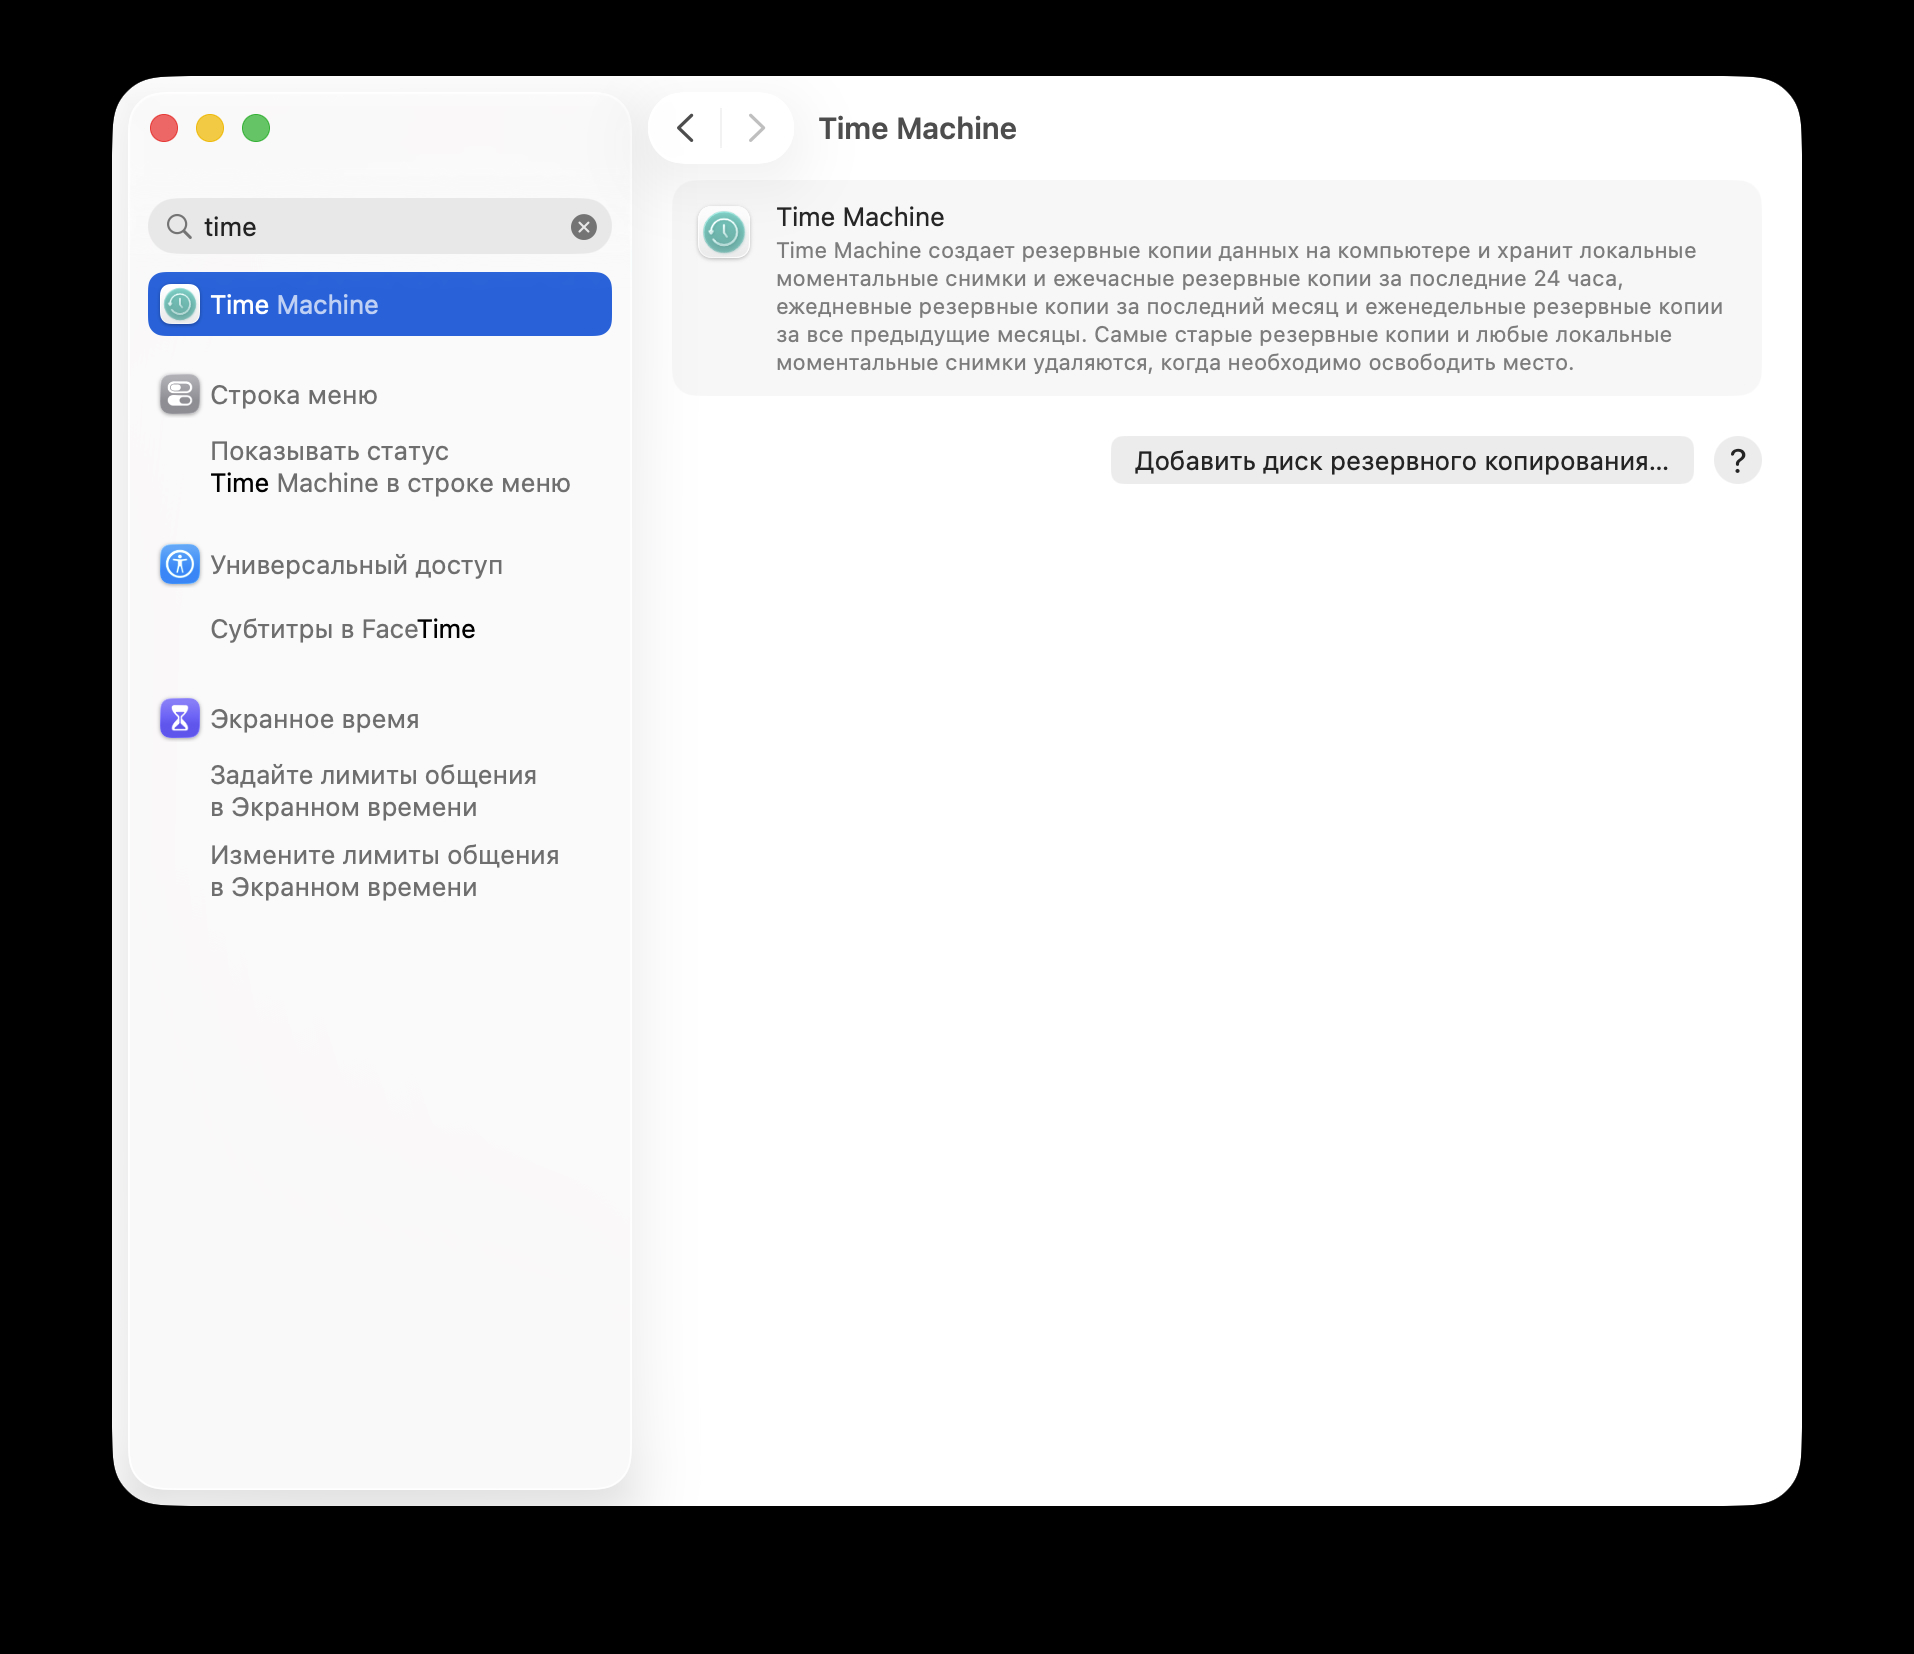Image resolution: width=1914 pixels, height=1654 pixels.
Task: Open Измените лимиты общения result
Action: point(385,871)
